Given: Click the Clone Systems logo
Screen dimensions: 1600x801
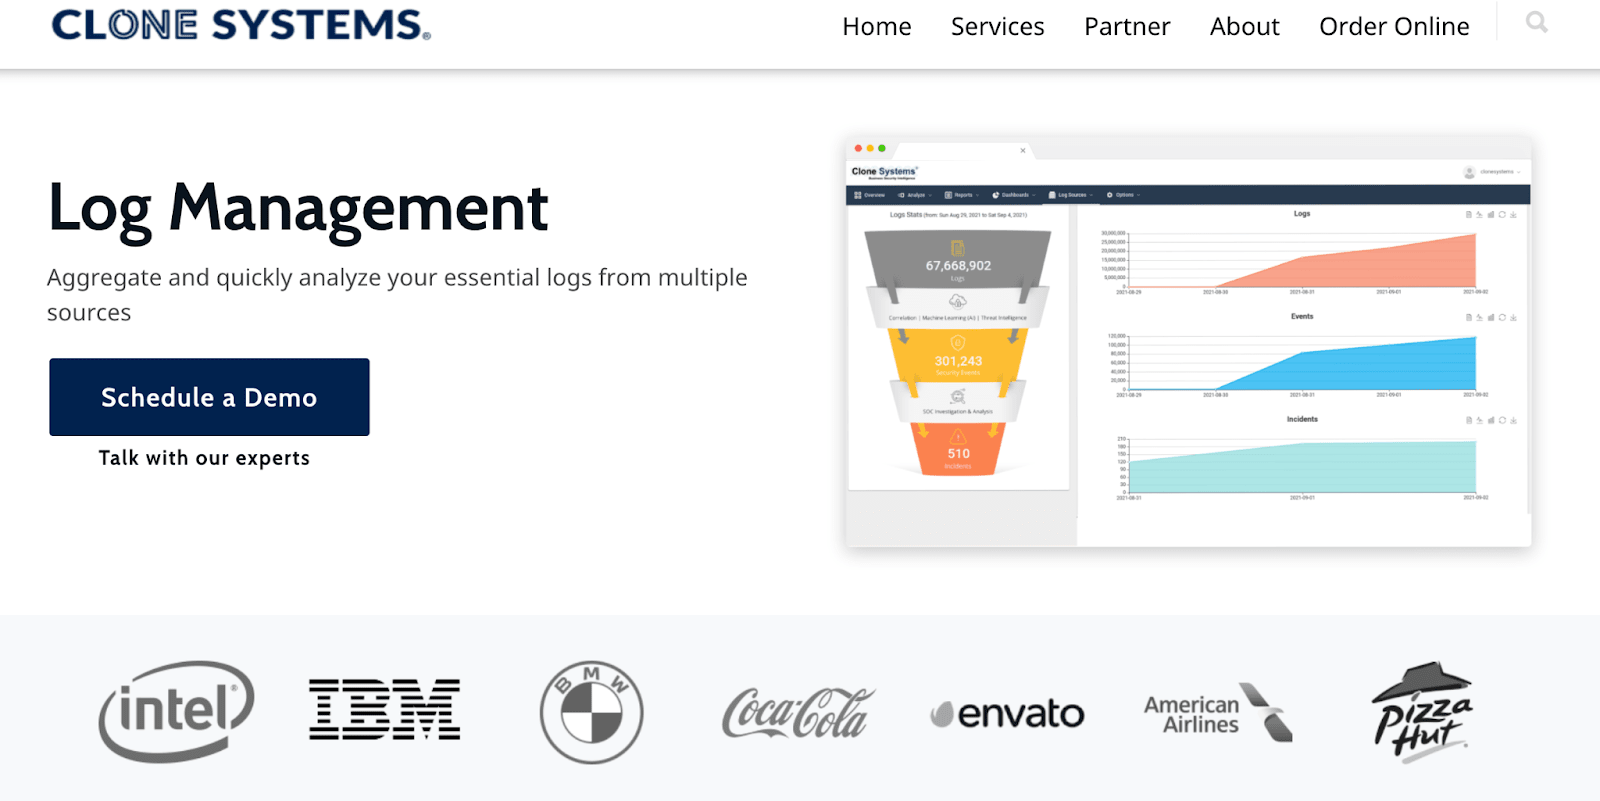Looking at the screenshot, I should pos(241,24).
